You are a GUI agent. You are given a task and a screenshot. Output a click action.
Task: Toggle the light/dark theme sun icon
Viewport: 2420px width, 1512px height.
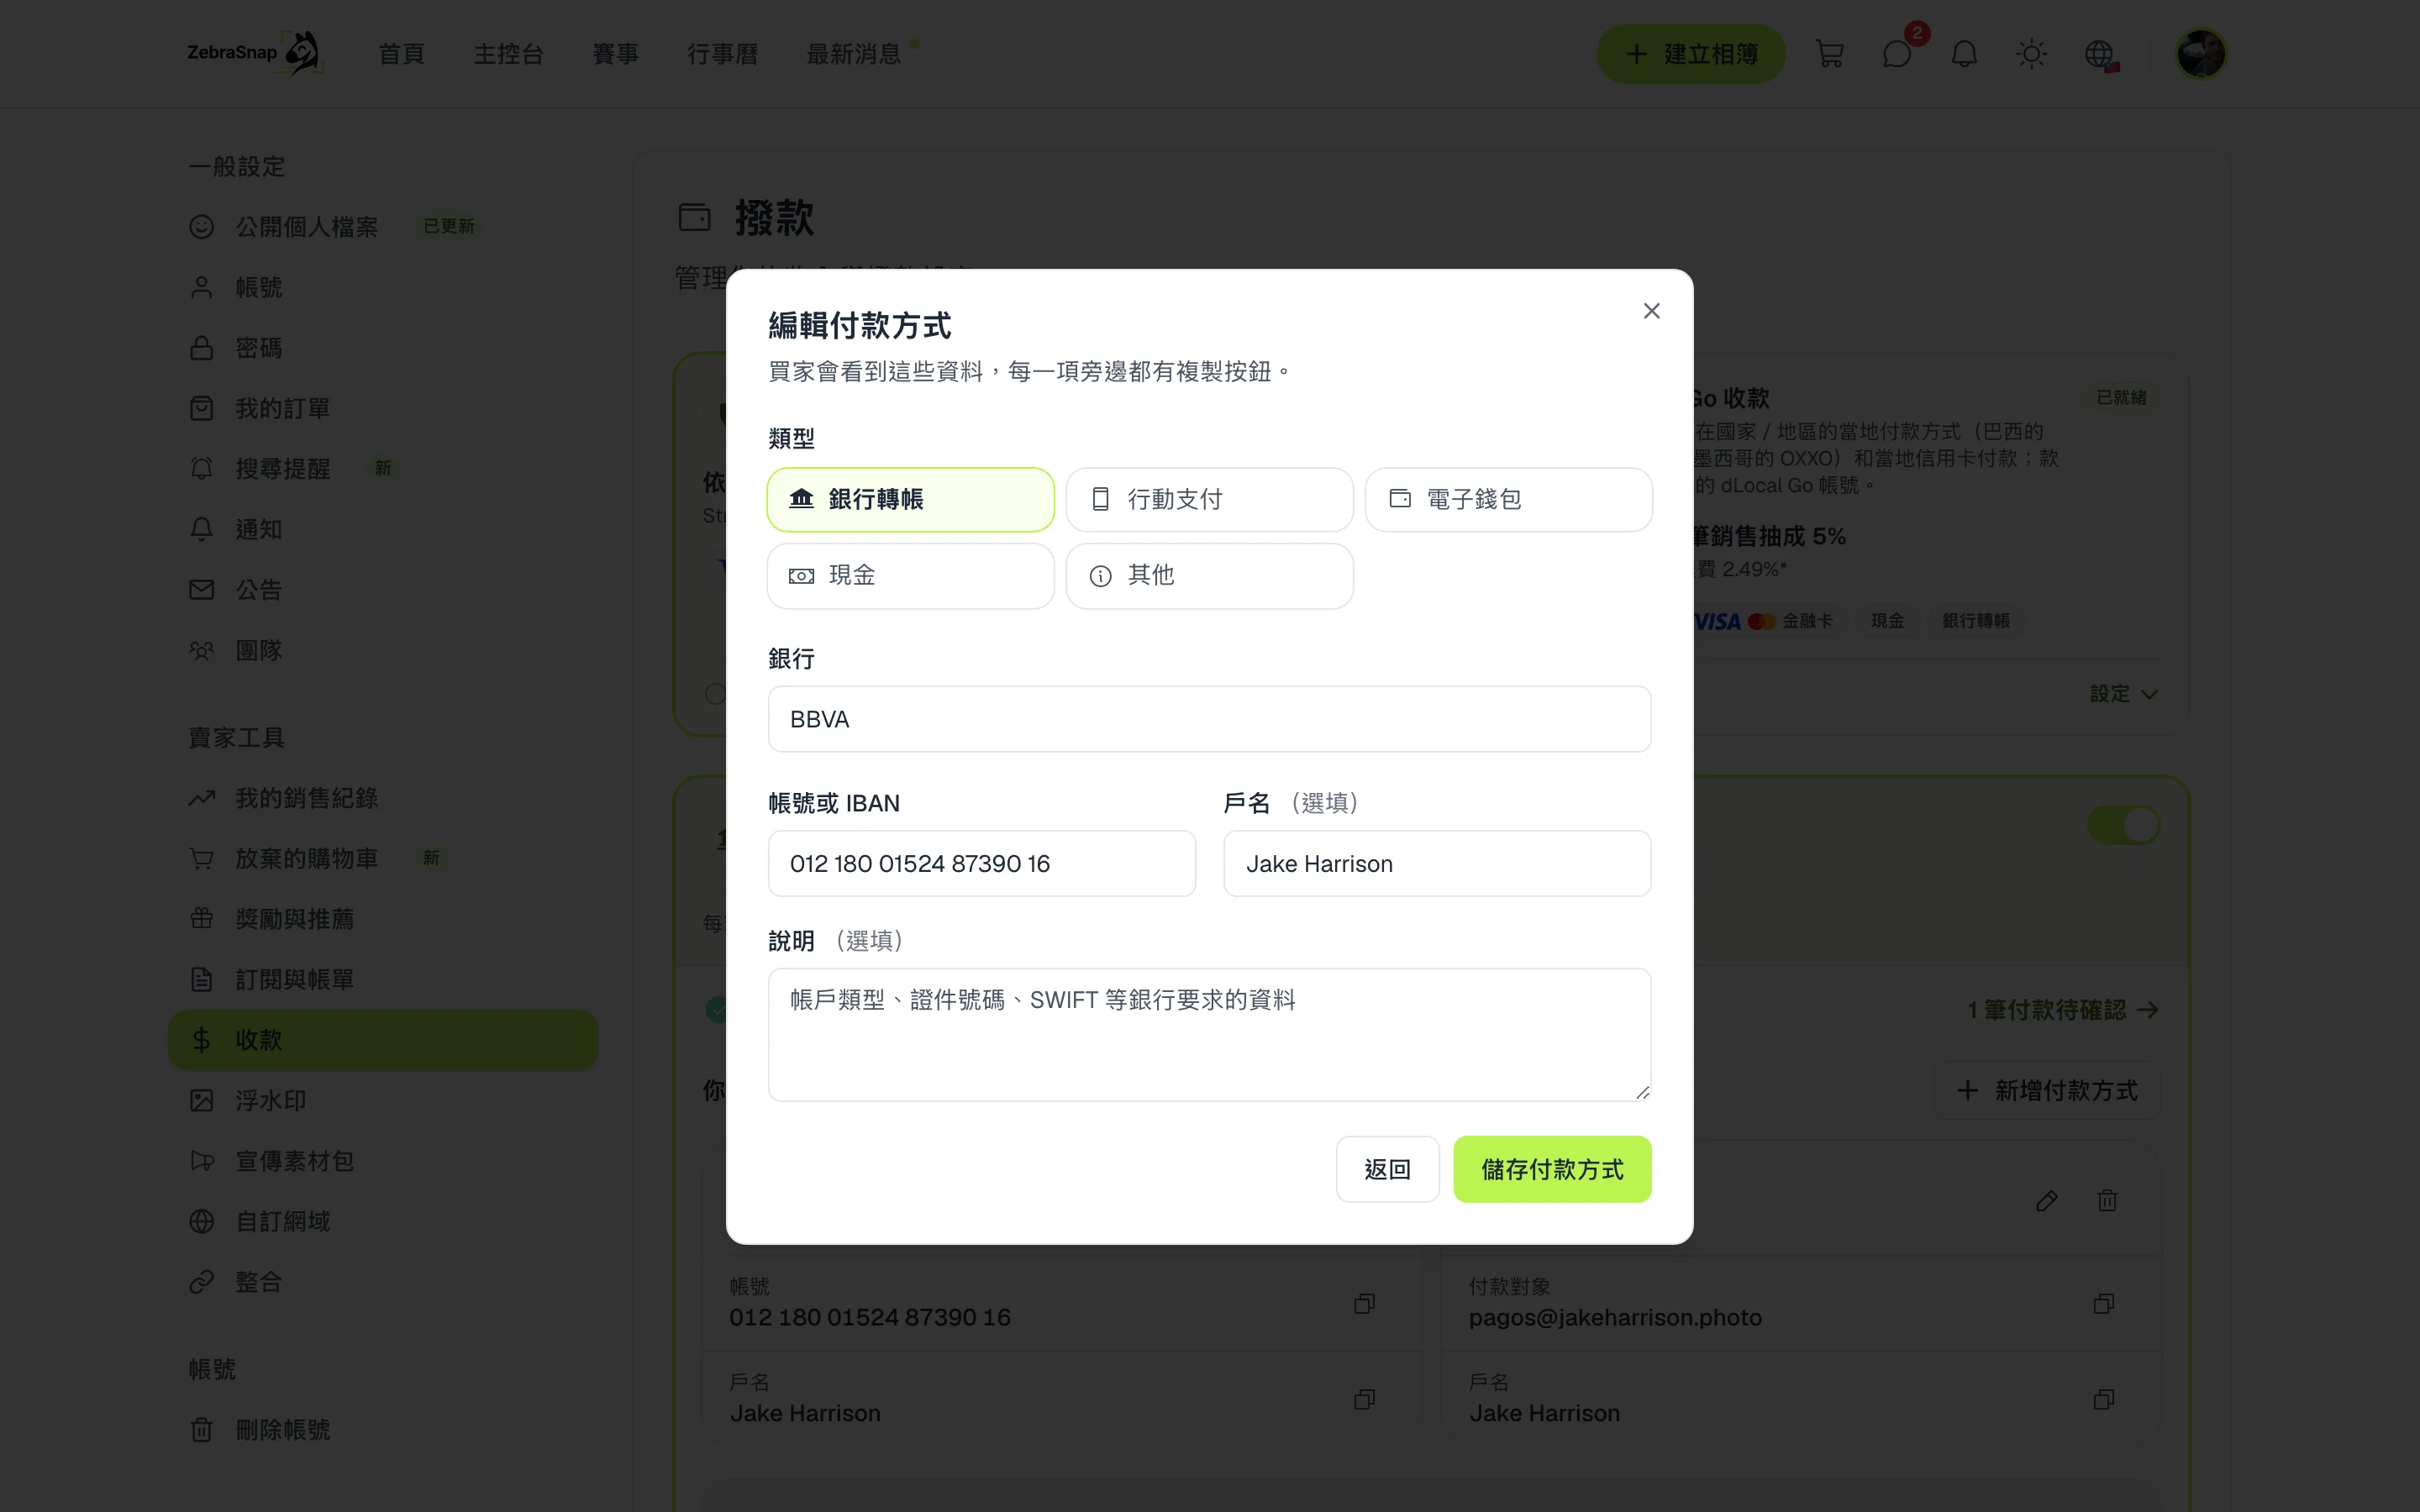coord(2031,54)
